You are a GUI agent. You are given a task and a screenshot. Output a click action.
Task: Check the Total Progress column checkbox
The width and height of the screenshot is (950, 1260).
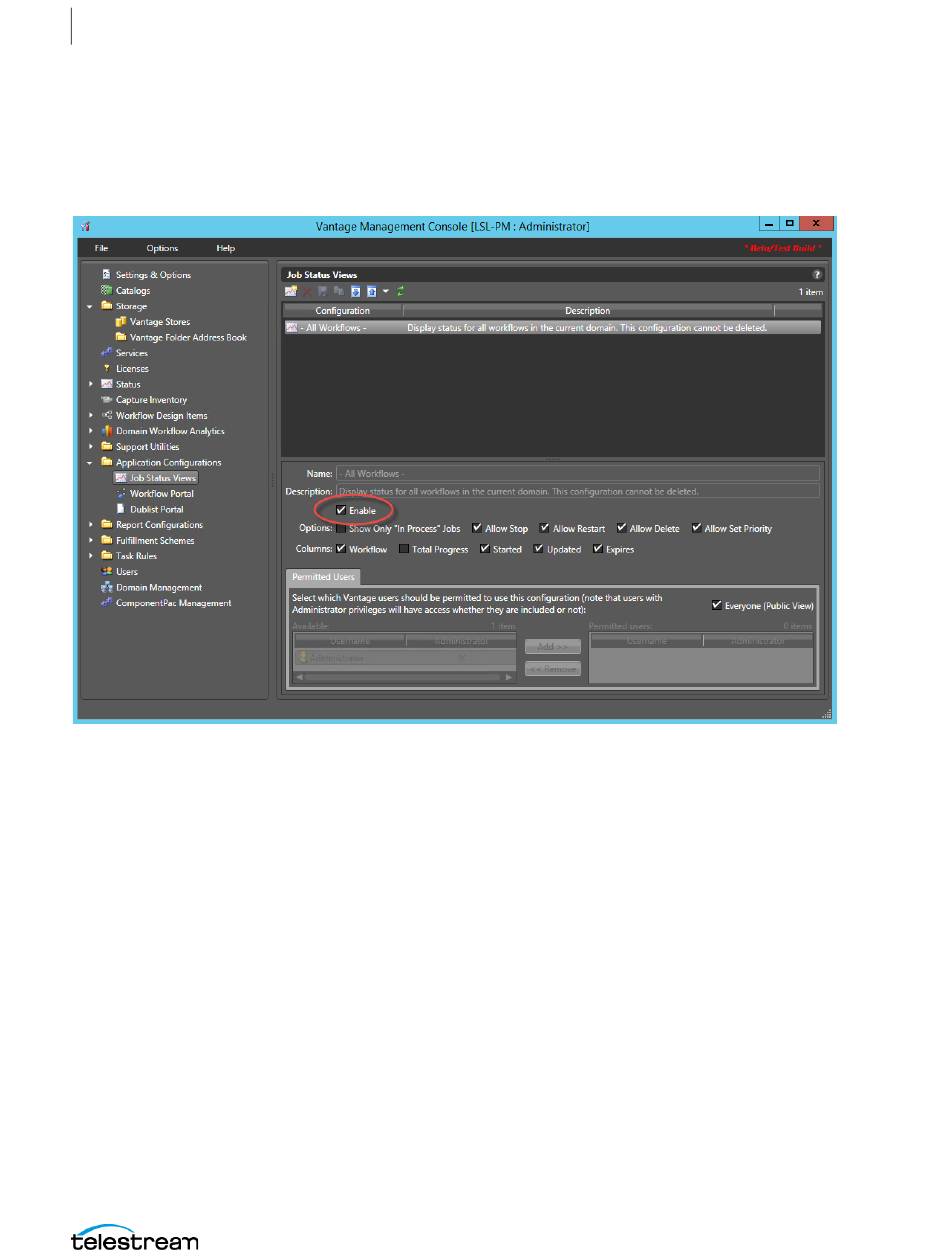(x=404, y=549)
